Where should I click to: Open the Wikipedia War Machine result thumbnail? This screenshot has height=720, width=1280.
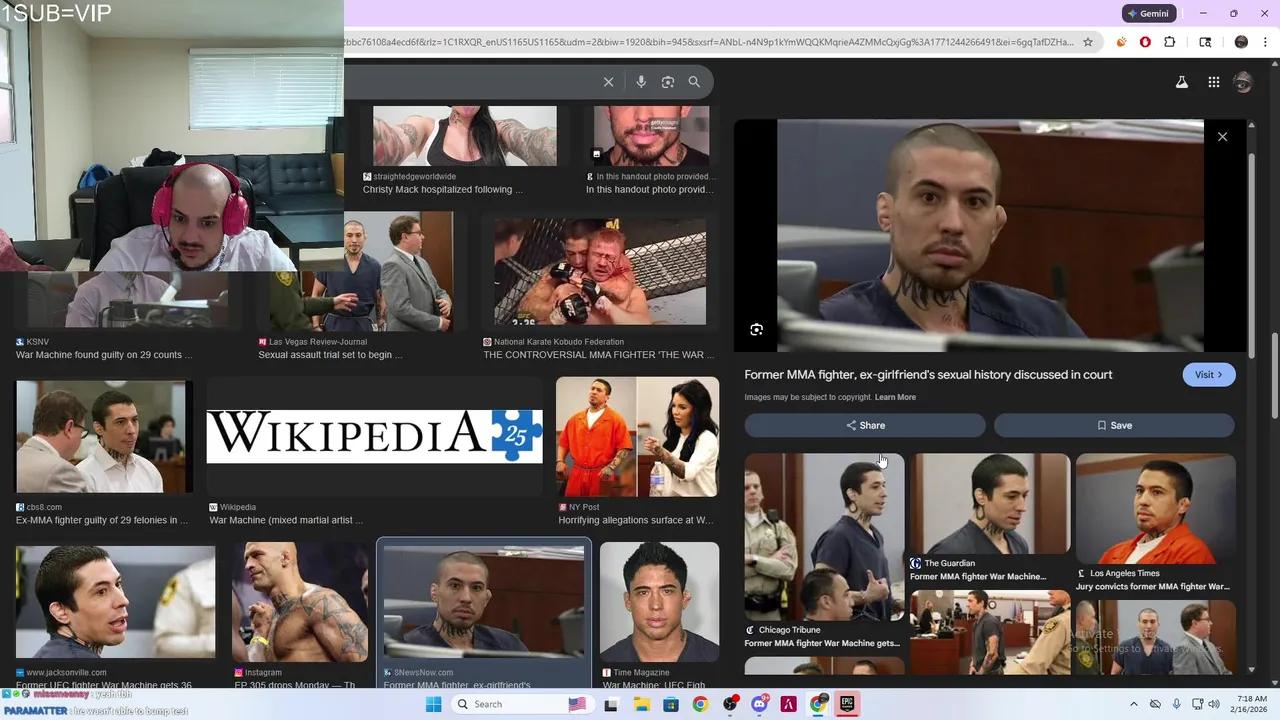point(374,436)
